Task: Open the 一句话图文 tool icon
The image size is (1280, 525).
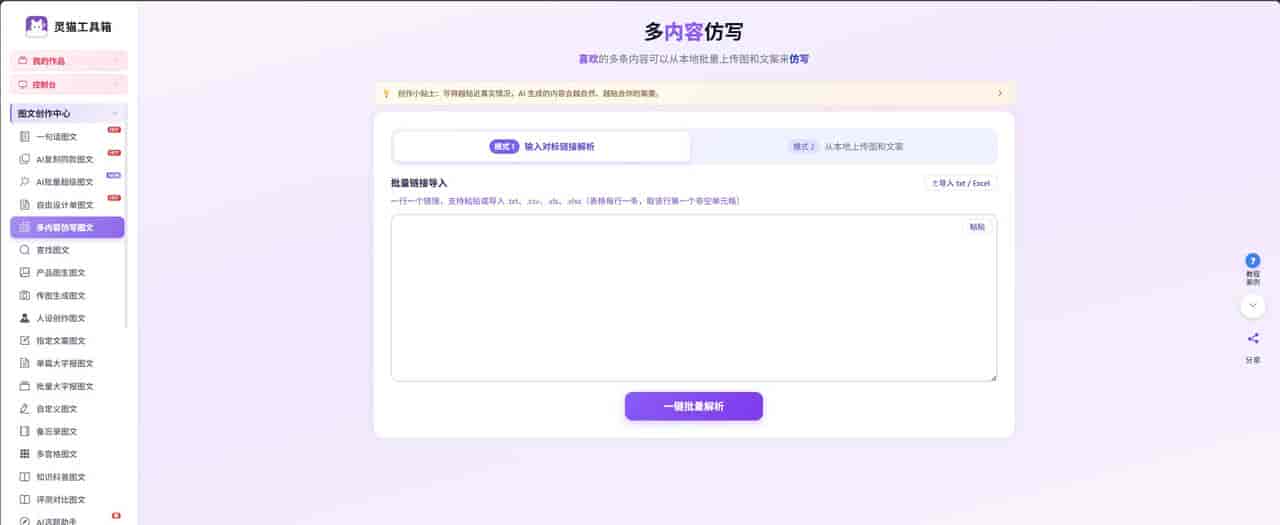Action: pos(25,137)
